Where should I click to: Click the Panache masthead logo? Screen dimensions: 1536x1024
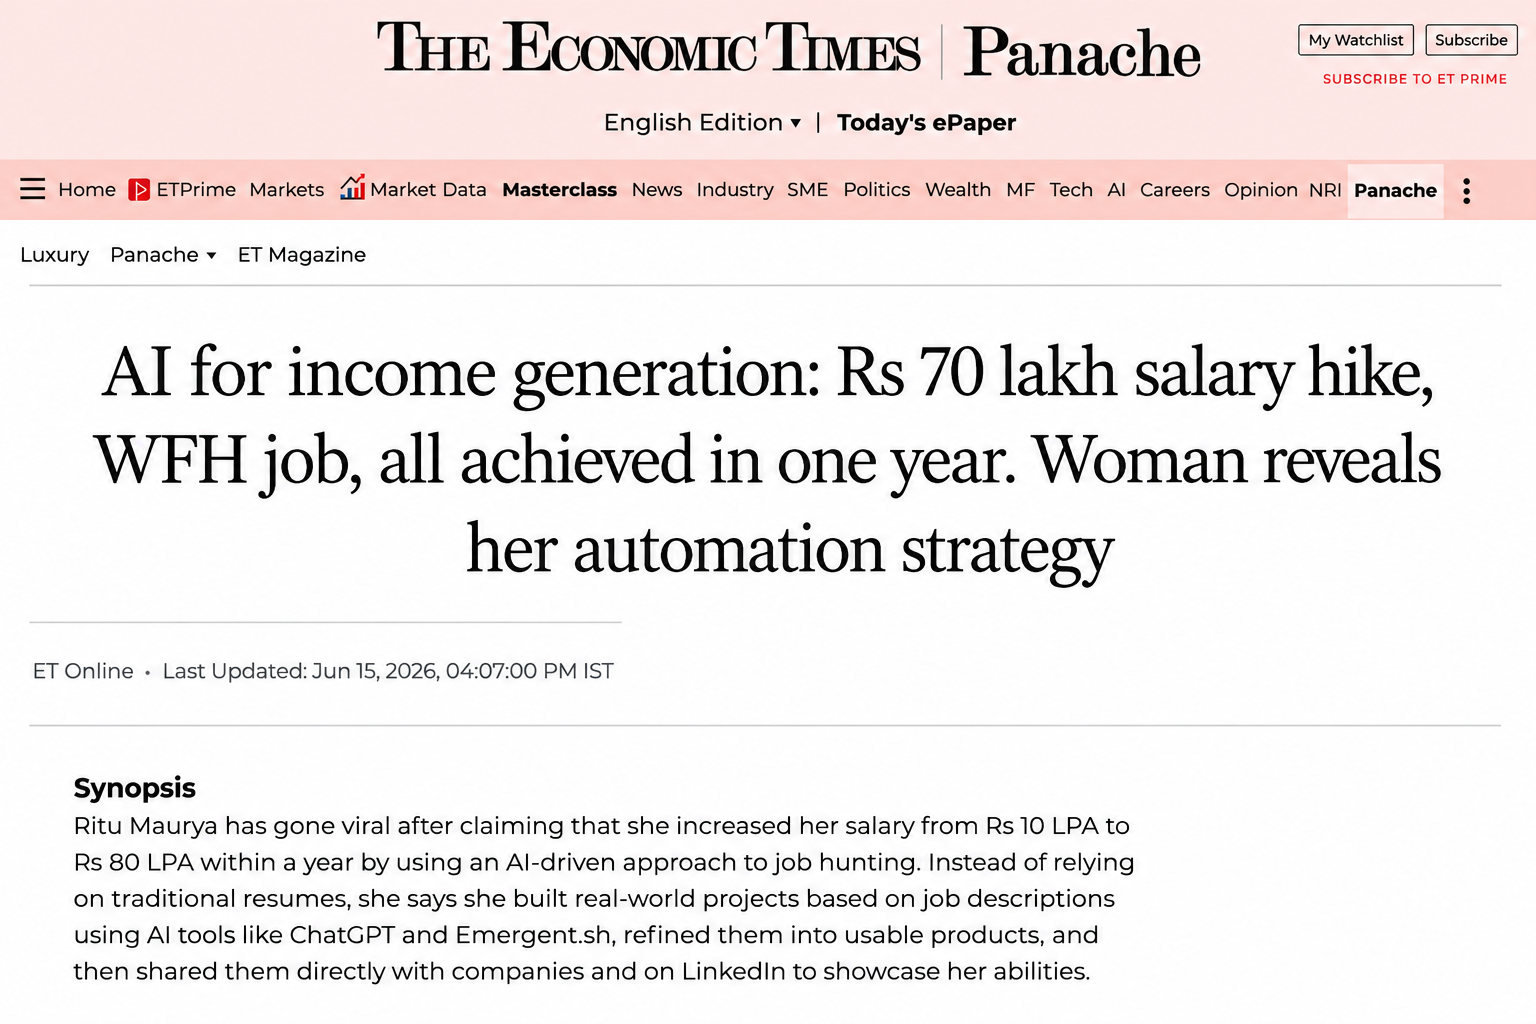[x=1081, y=52]
